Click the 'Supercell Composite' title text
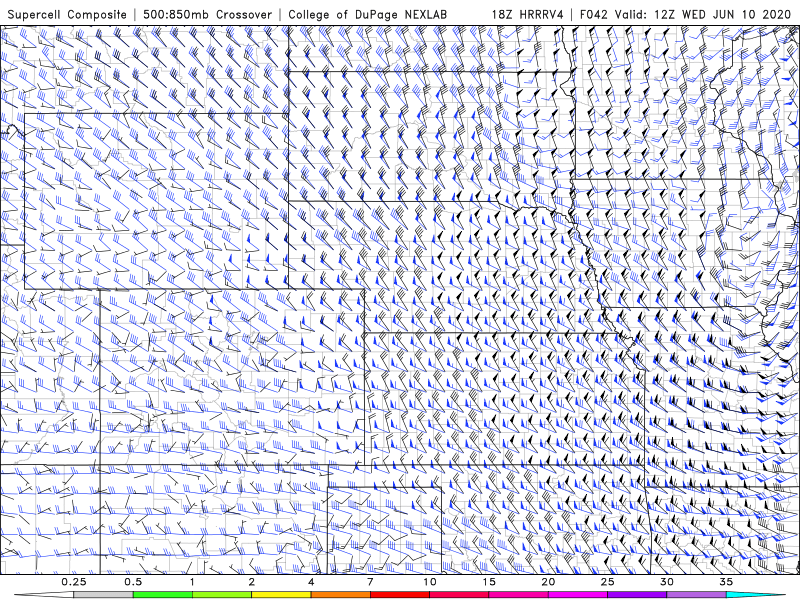 [x=67, y=15]
